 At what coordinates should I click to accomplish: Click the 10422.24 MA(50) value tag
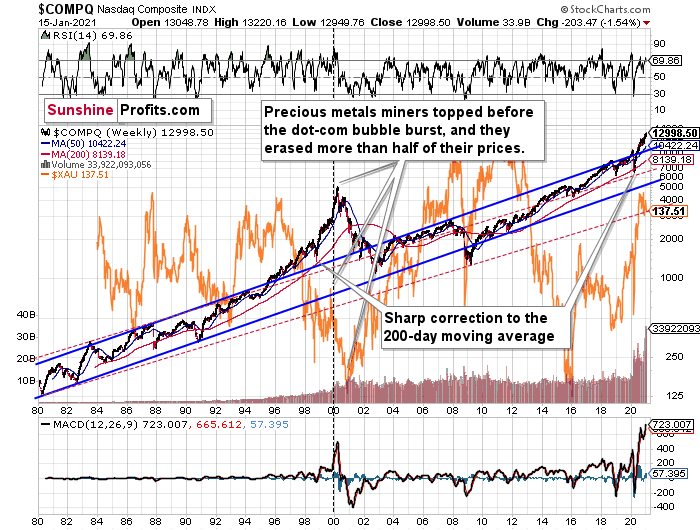pyautogui.click(x=675, y=146)
